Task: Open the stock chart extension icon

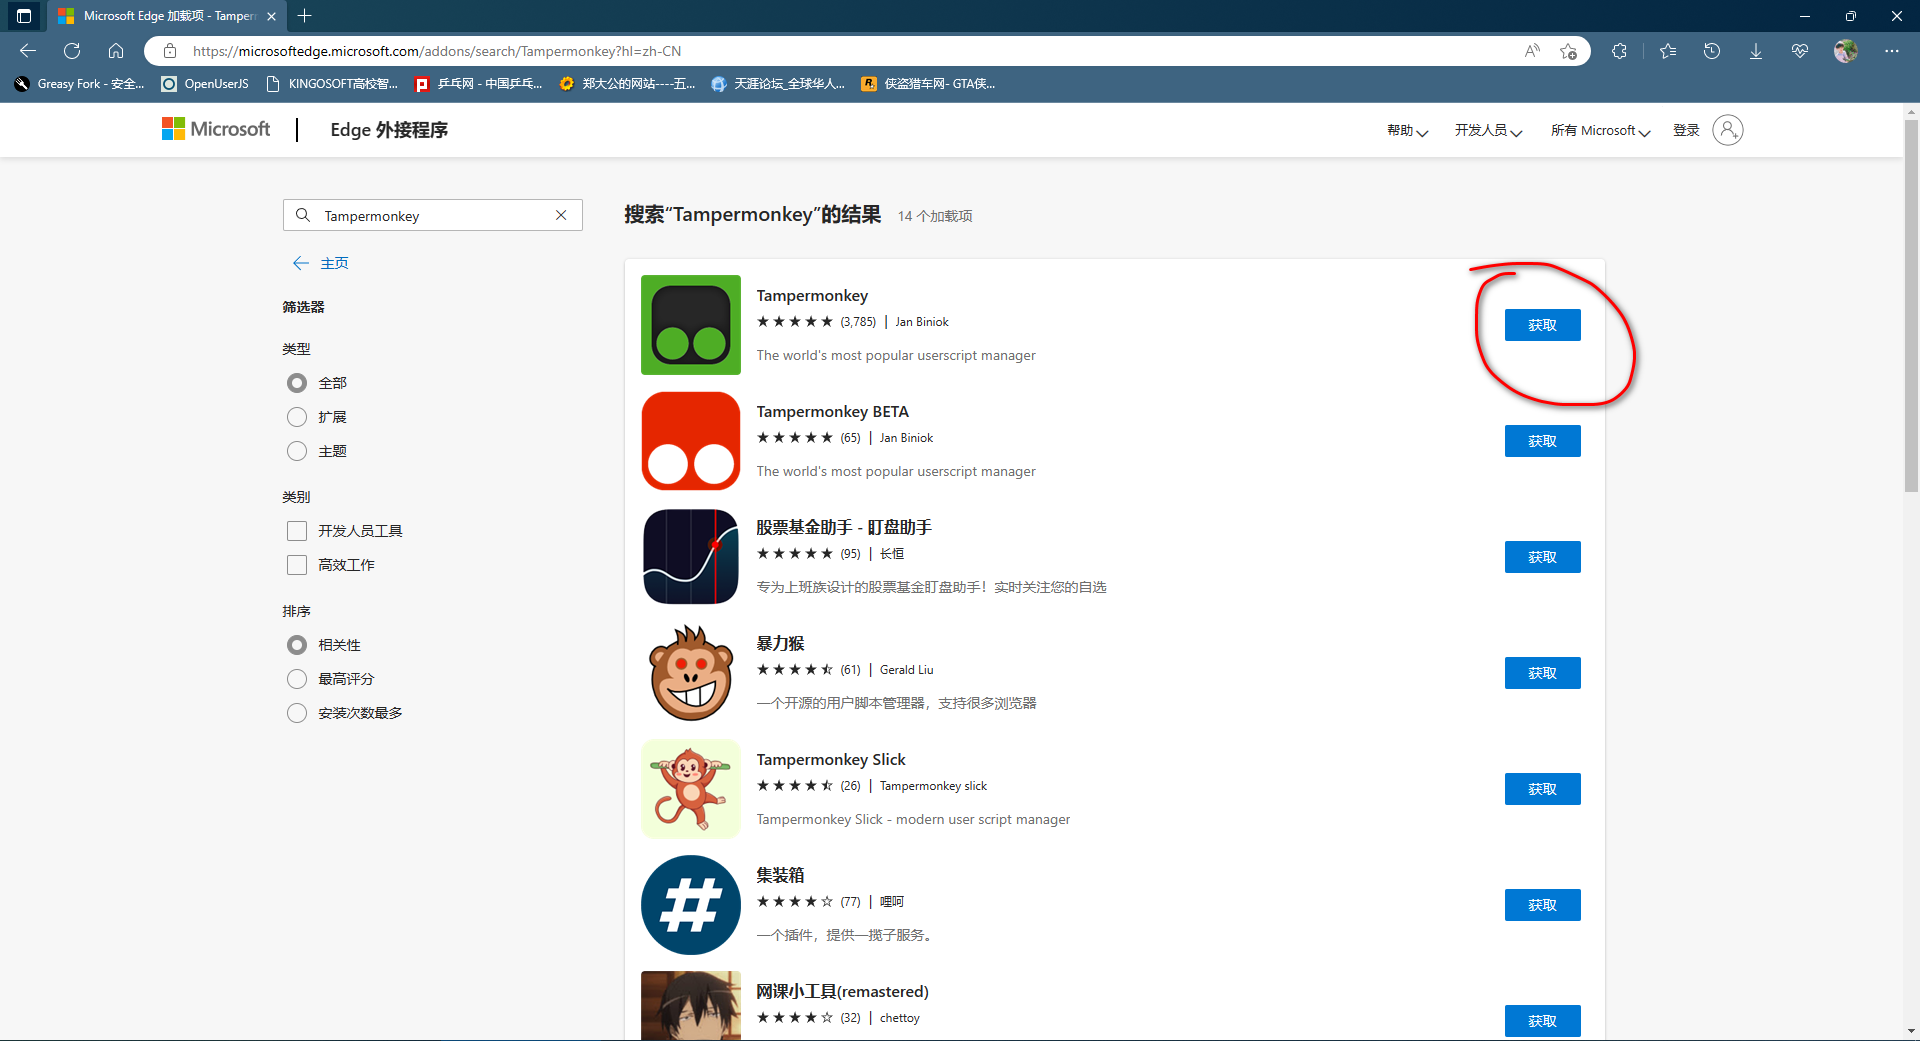Action: pos(691,557)
